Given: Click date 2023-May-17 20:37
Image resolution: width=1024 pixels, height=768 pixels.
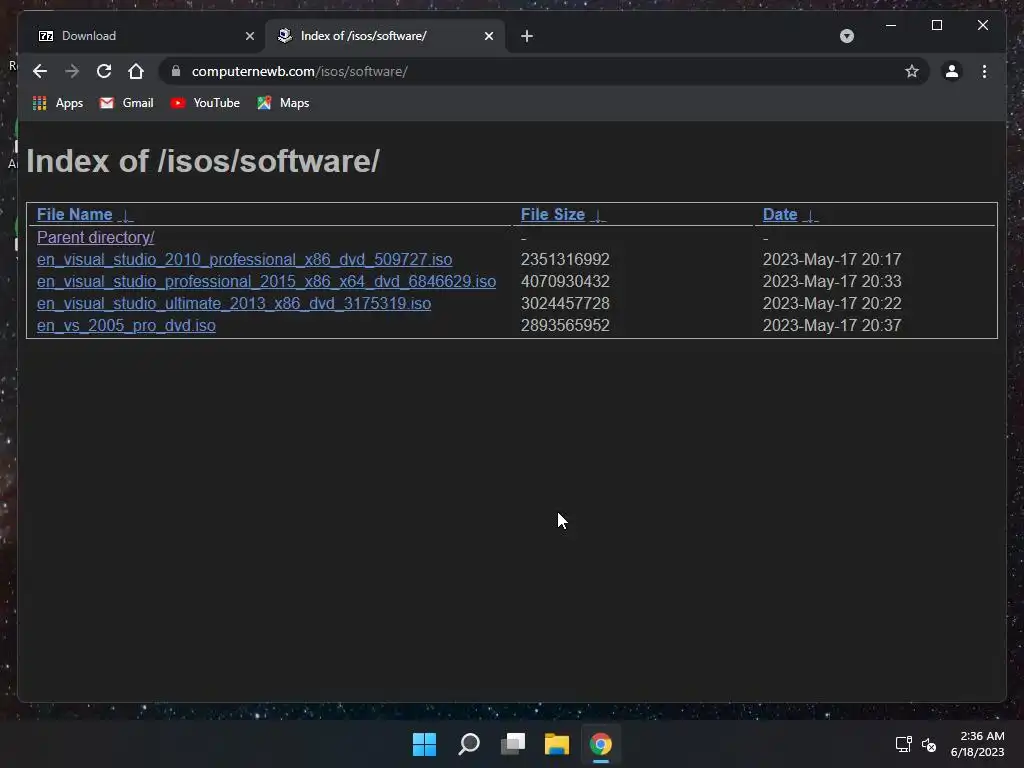Looking at the screenshot, I should pos(832,325).
